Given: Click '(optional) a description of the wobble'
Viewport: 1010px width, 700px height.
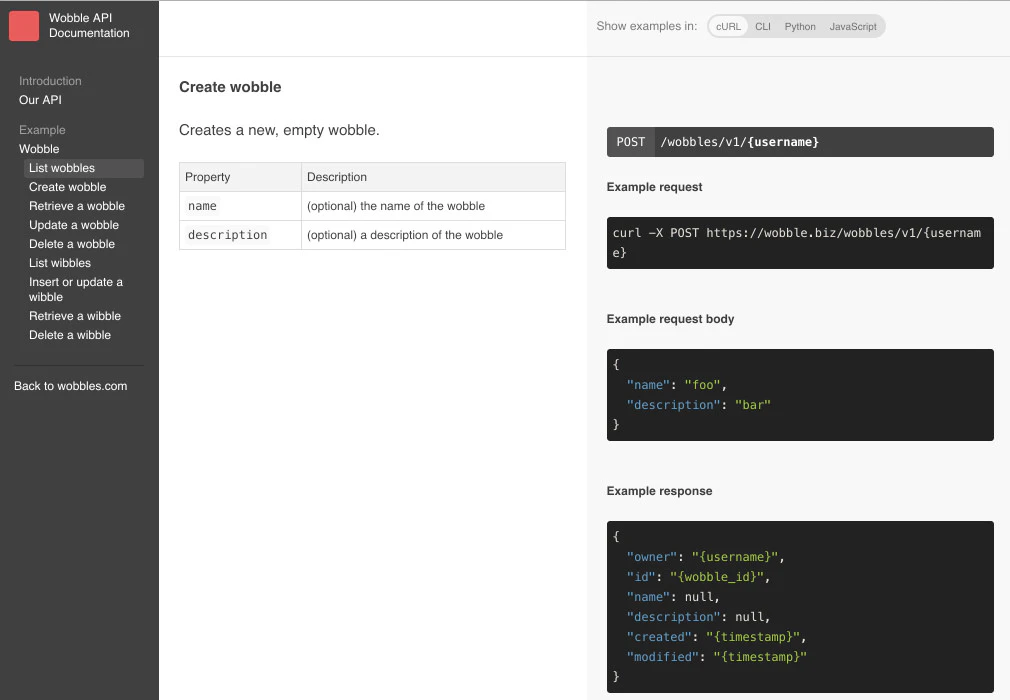Looking at the screenshot, I should (405, 235).
